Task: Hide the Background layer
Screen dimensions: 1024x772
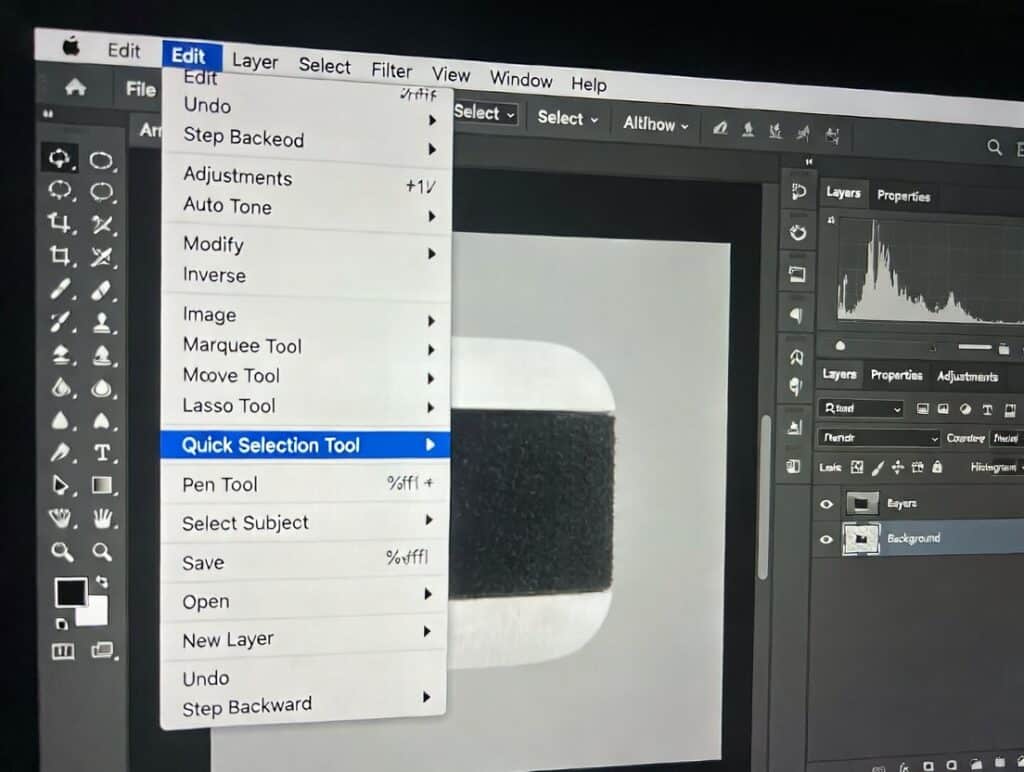Action: [825, 537]
